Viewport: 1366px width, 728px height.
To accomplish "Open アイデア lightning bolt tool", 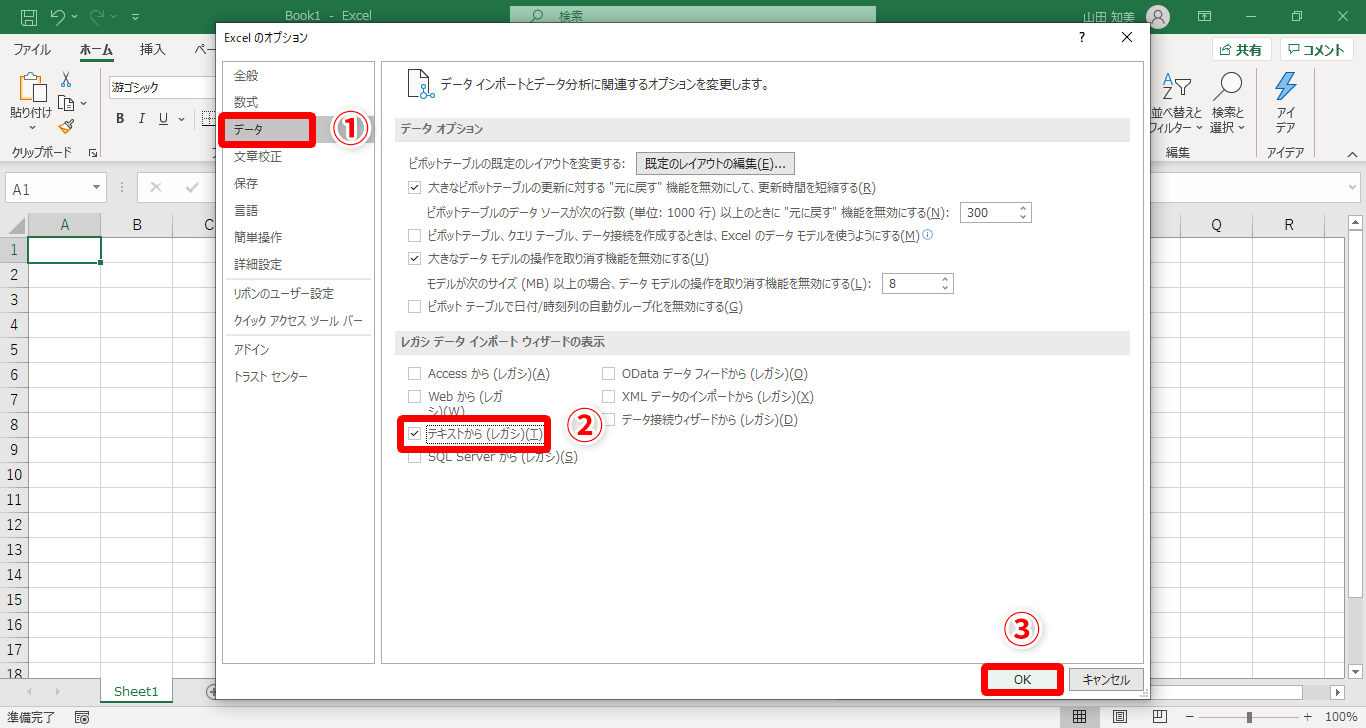I will (1285, 103).
